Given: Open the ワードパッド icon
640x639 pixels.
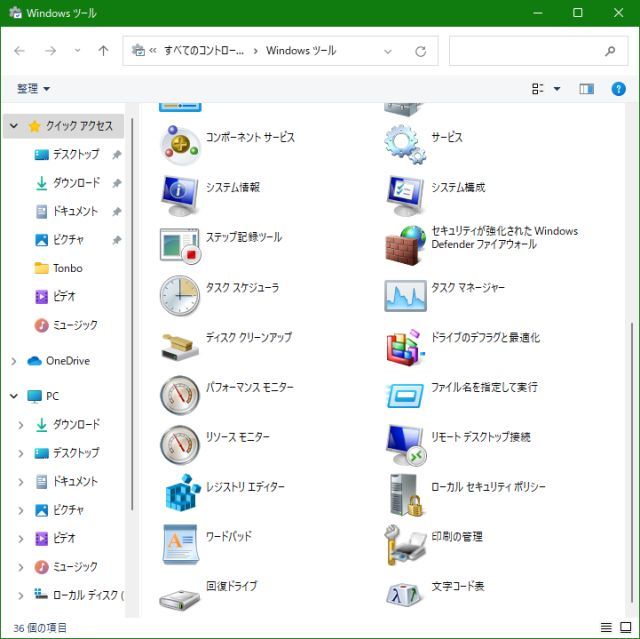Looking at the screenshot, I should 180,545.
